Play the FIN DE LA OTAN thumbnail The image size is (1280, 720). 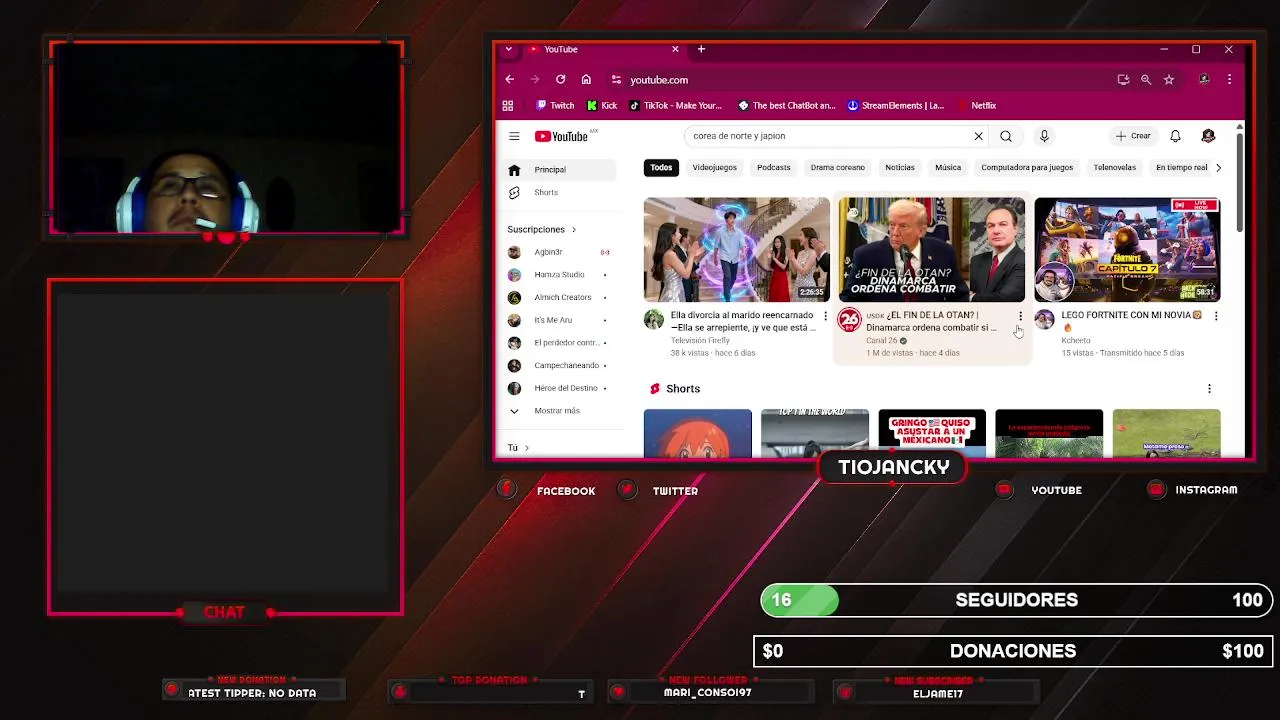(931, 250)
